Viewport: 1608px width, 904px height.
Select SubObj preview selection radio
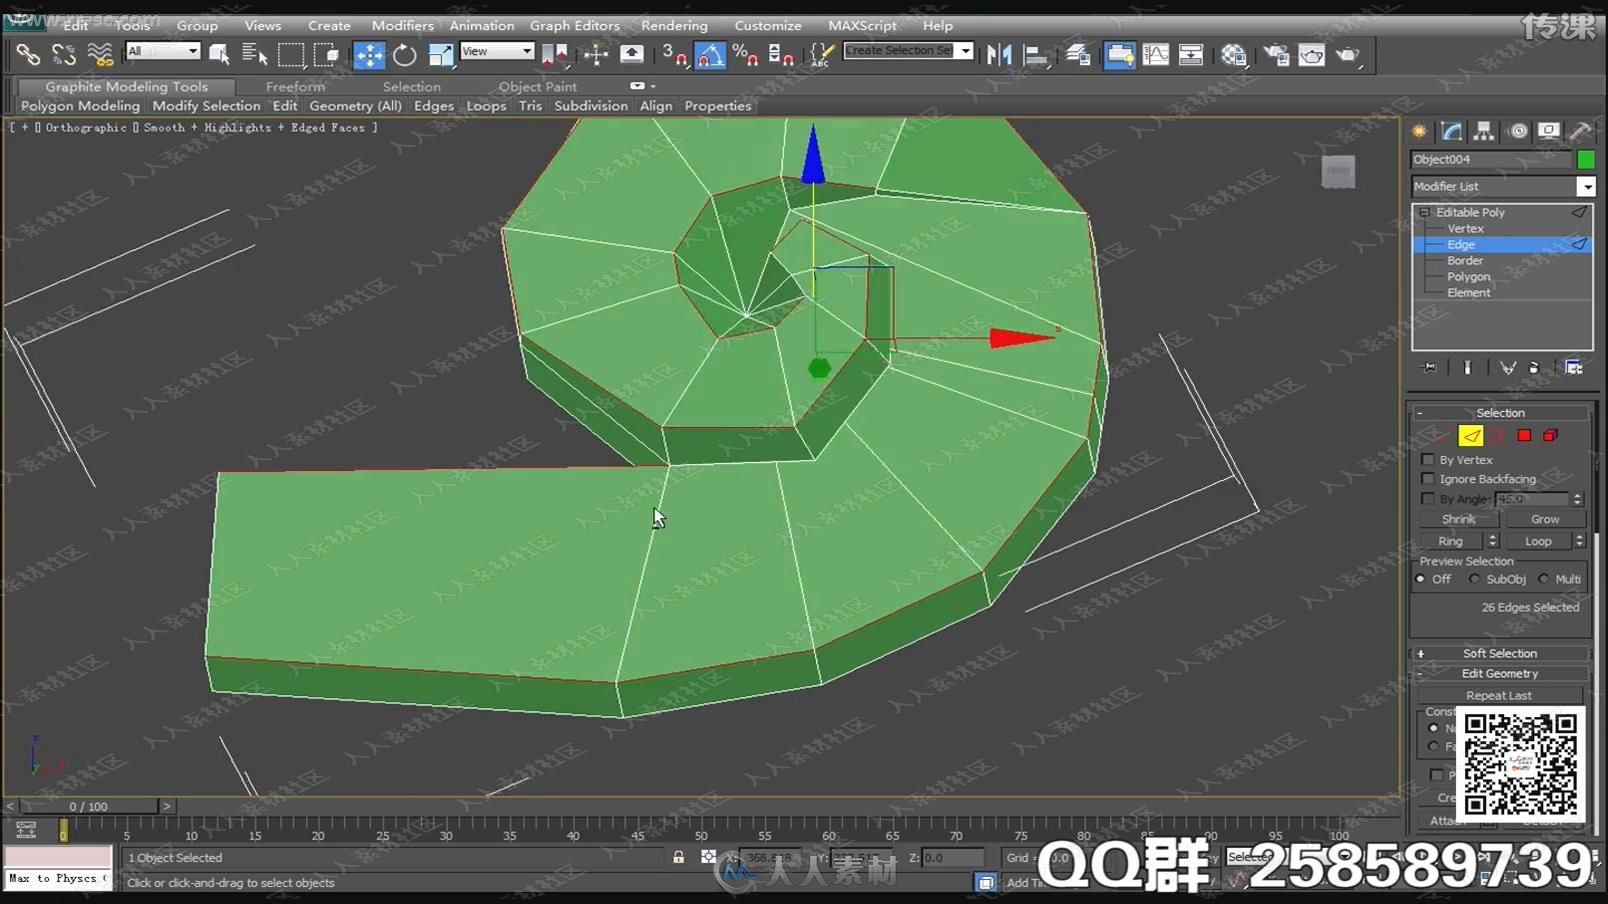pyautogui.click(x=1474, y=579)
